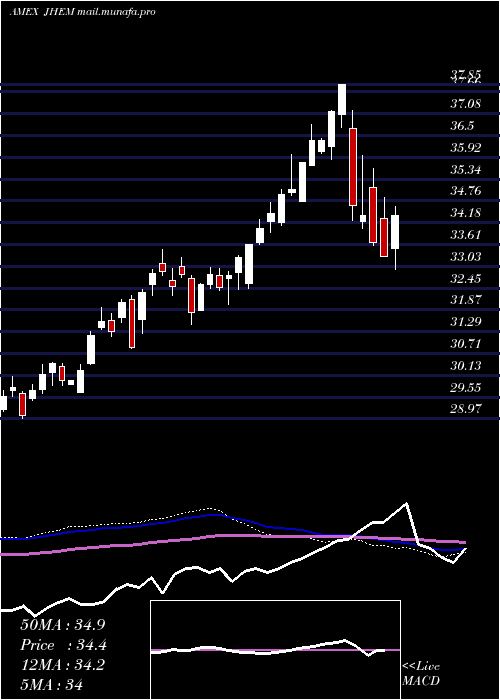
Task: Click the 28.97 price axis label
Action: point(466,408)
